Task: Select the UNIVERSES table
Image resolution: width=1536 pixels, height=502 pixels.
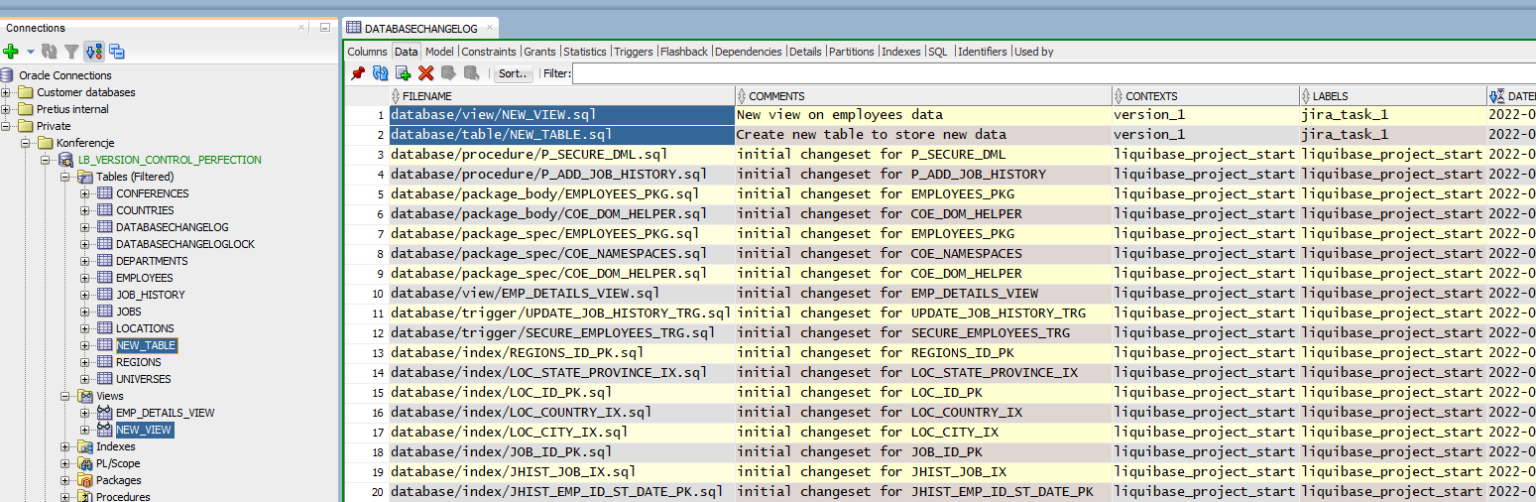Action: 143,379
